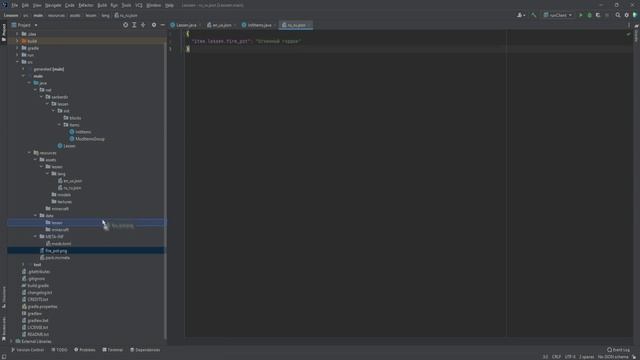Open Project tool window stripe button

[4, 32]
